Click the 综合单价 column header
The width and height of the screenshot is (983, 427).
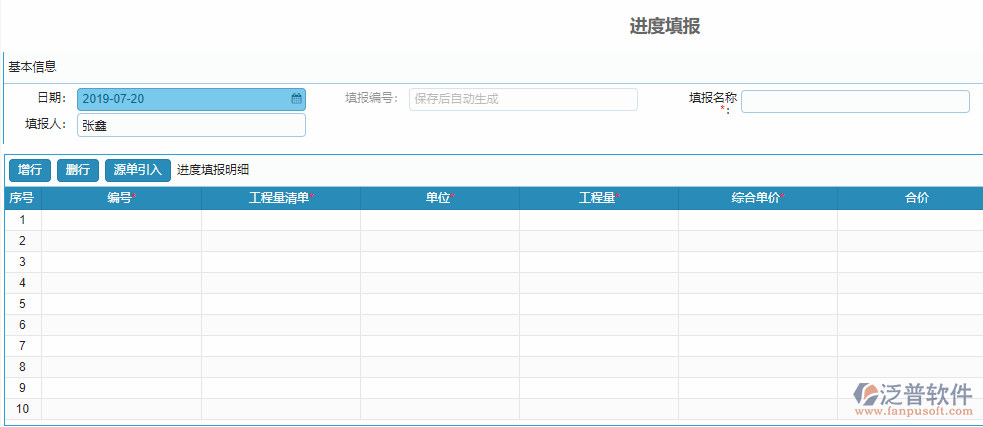(x=757, y=198)
